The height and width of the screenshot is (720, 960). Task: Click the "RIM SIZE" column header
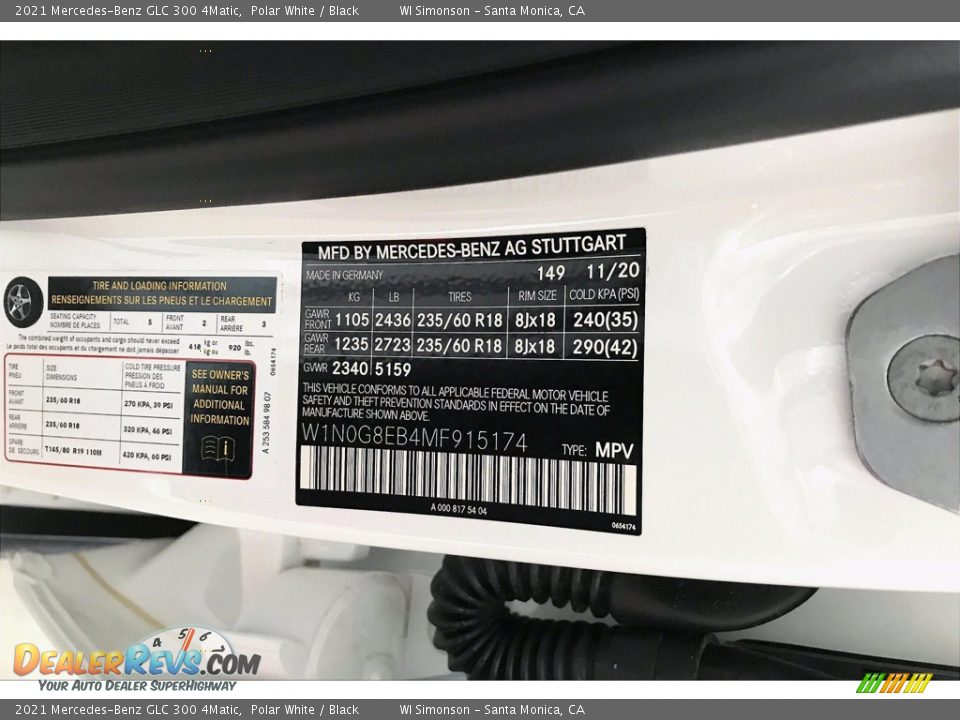(x=538, y=296)
